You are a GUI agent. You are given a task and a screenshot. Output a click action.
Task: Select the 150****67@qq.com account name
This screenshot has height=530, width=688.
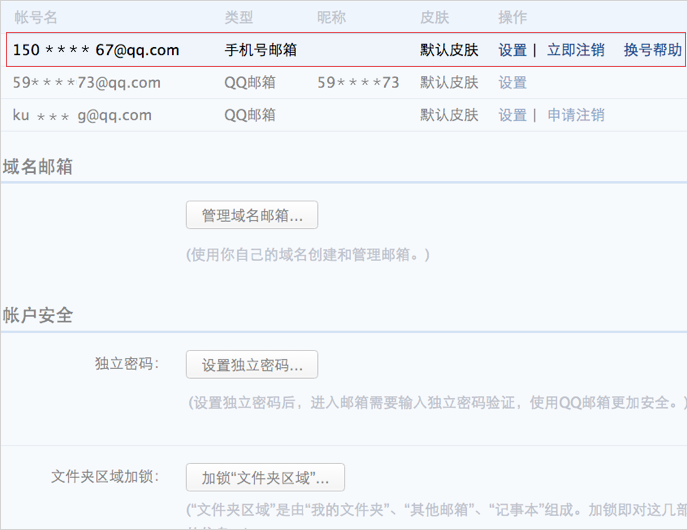point(96,50)
